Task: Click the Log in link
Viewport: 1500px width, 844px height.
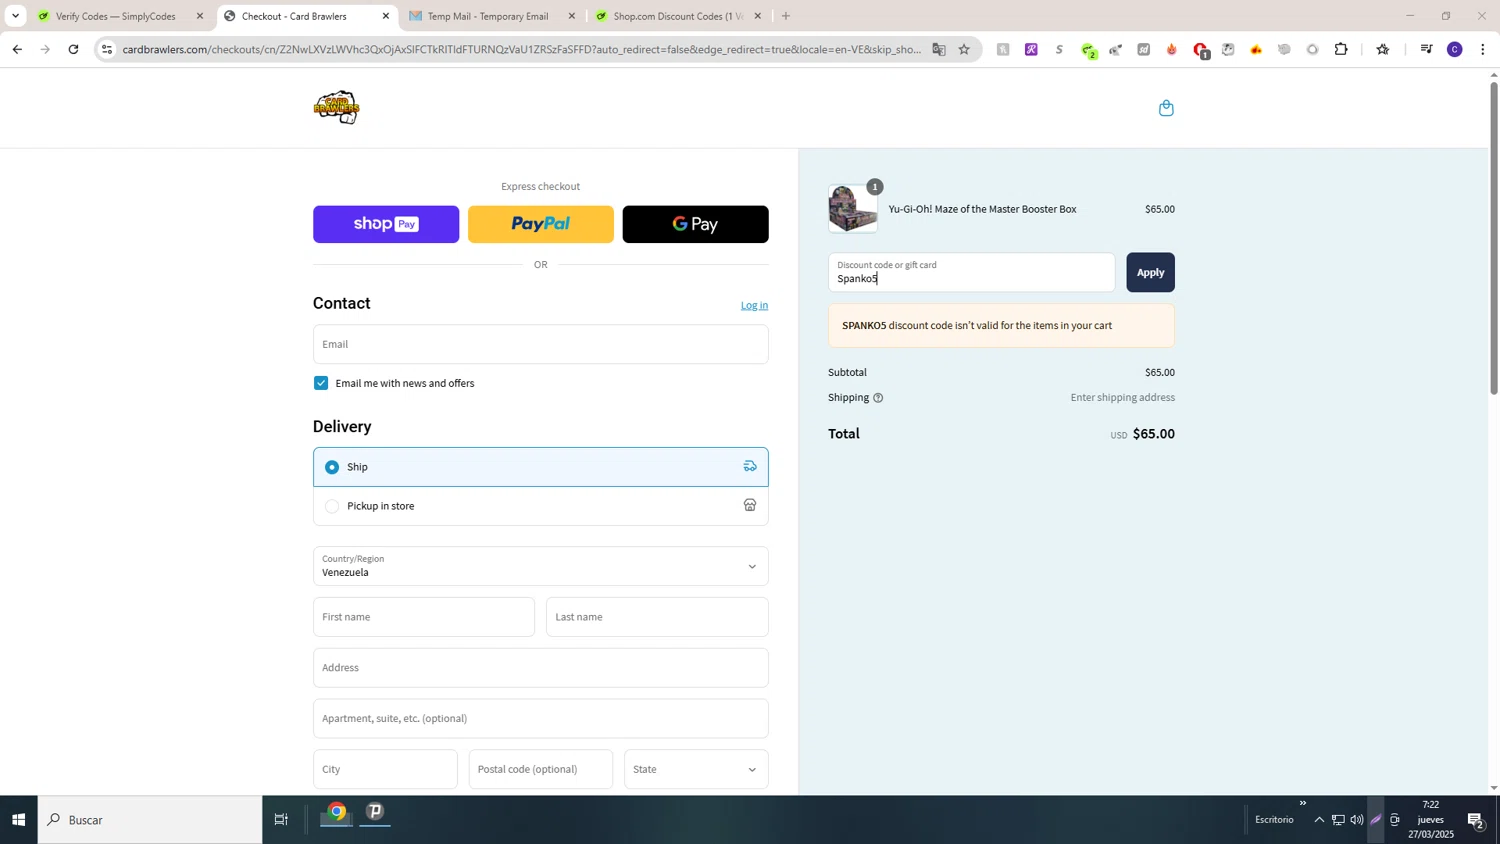Action: tap(754, 305)
